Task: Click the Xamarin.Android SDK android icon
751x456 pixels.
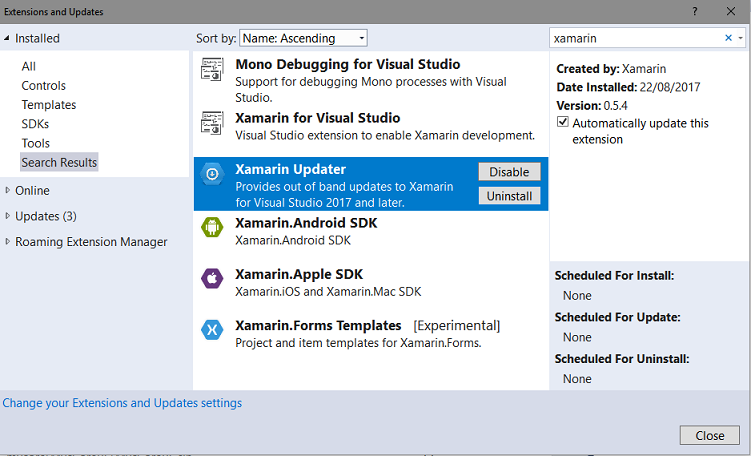Action: click(x=212, y=227)
